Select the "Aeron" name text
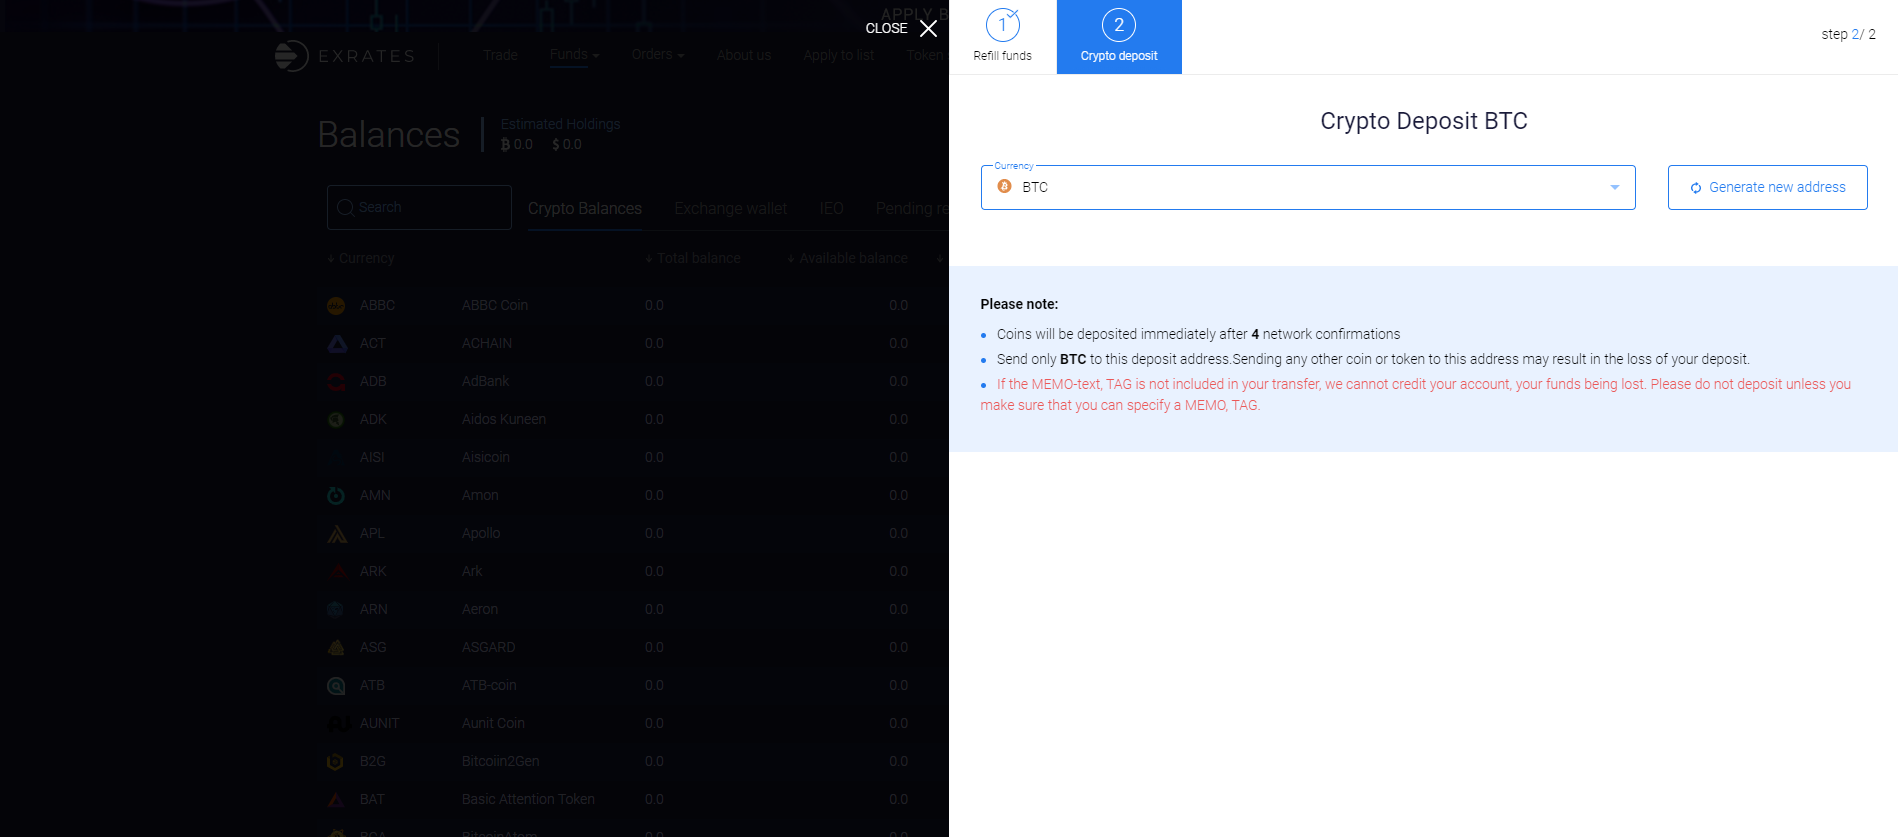Viewport: 1898px width, 837px height. pos(480,609)
